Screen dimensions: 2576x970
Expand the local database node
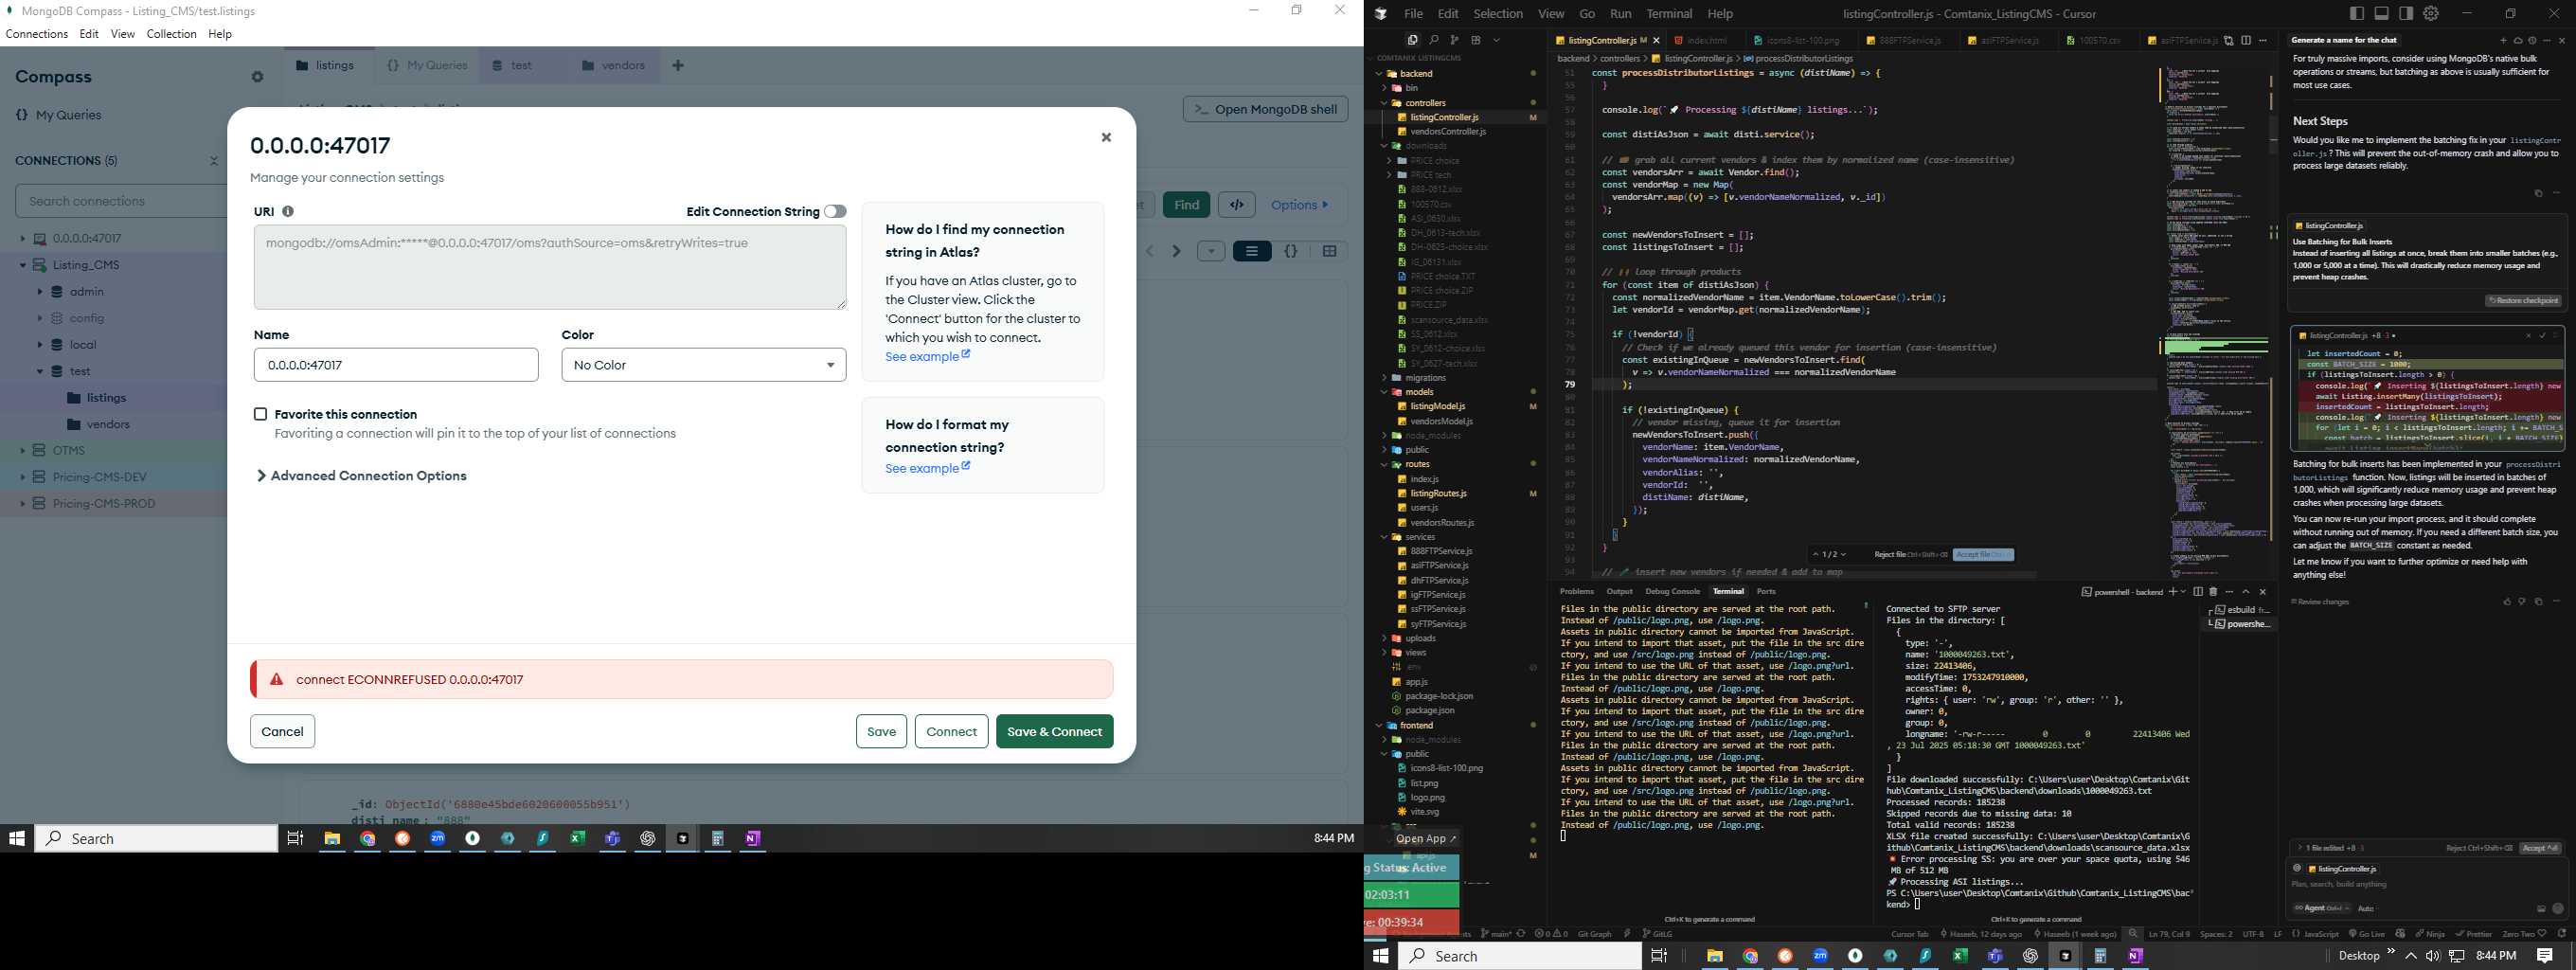[40, 345]
